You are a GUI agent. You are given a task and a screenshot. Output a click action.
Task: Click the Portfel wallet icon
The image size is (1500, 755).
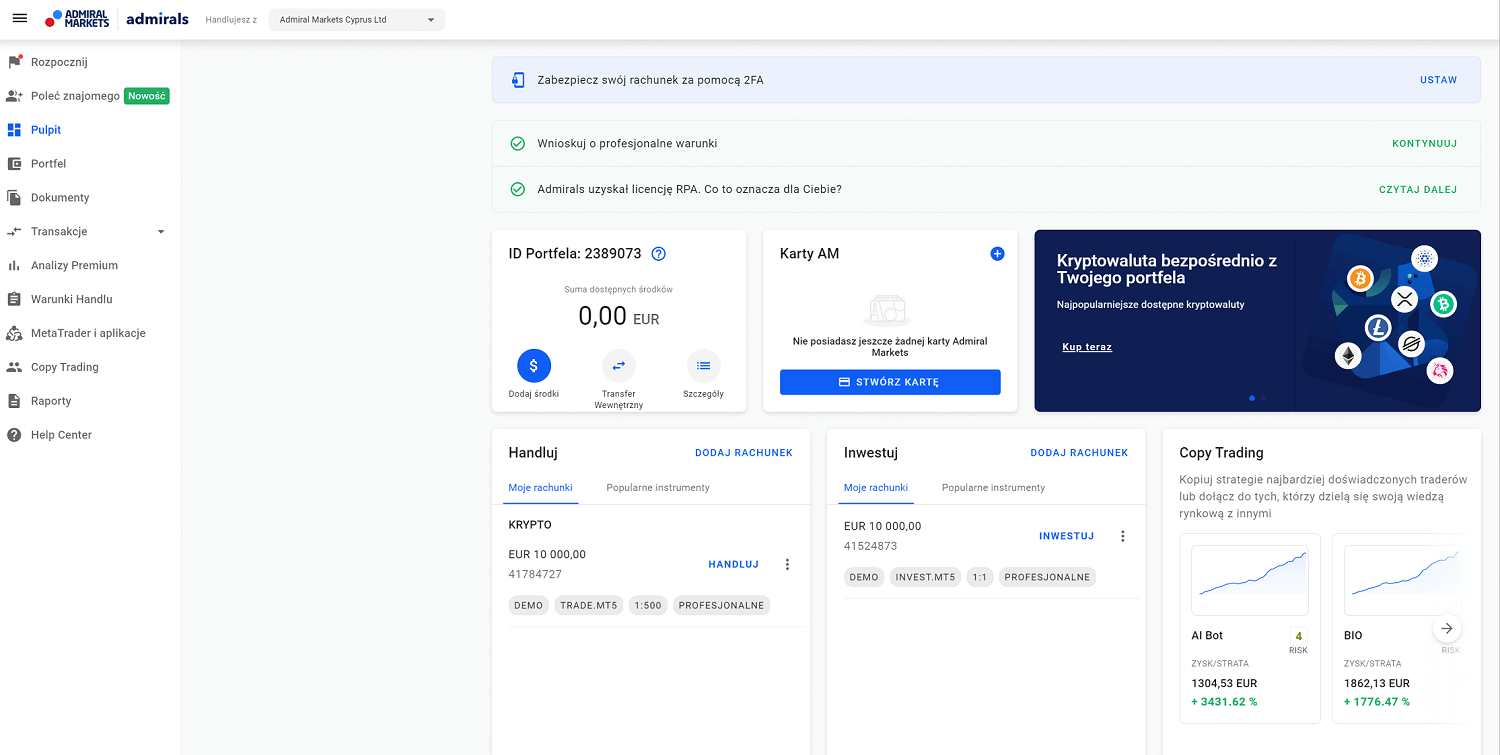click(x=14, y=164)
